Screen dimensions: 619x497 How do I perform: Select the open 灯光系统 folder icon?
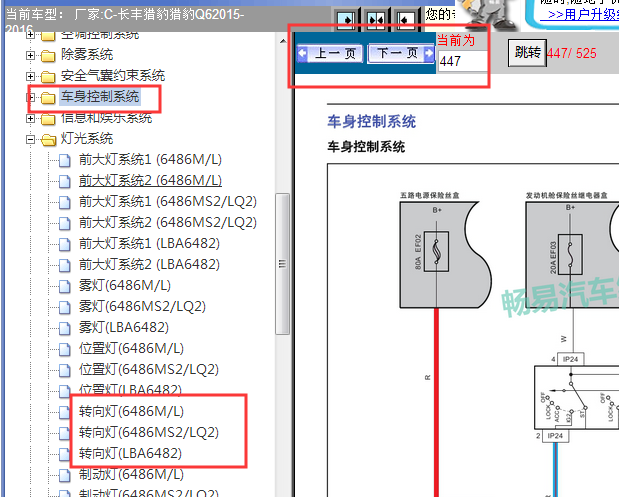click(49, 139)
